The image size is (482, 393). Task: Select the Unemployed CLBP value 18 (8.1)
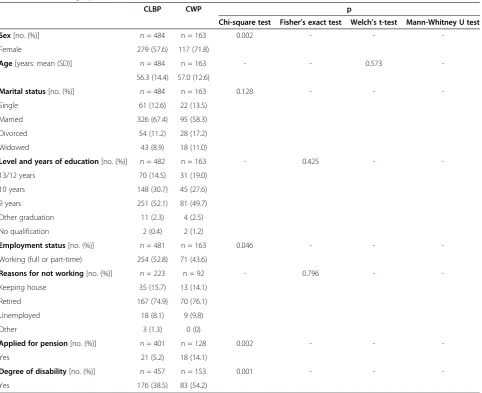coord(152,315)
